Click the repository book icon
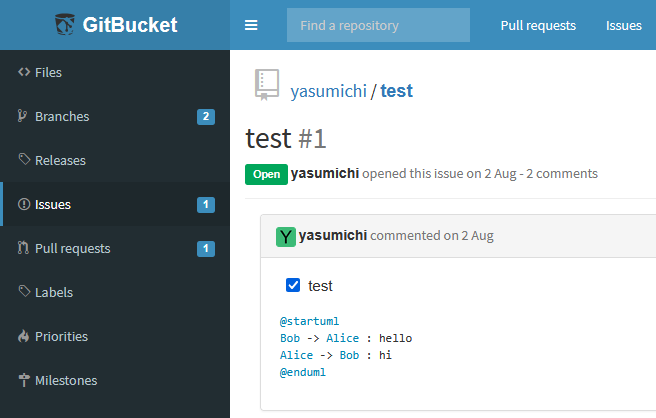Image resolution: width=656 pixels, height=418 pixels. 267,86
